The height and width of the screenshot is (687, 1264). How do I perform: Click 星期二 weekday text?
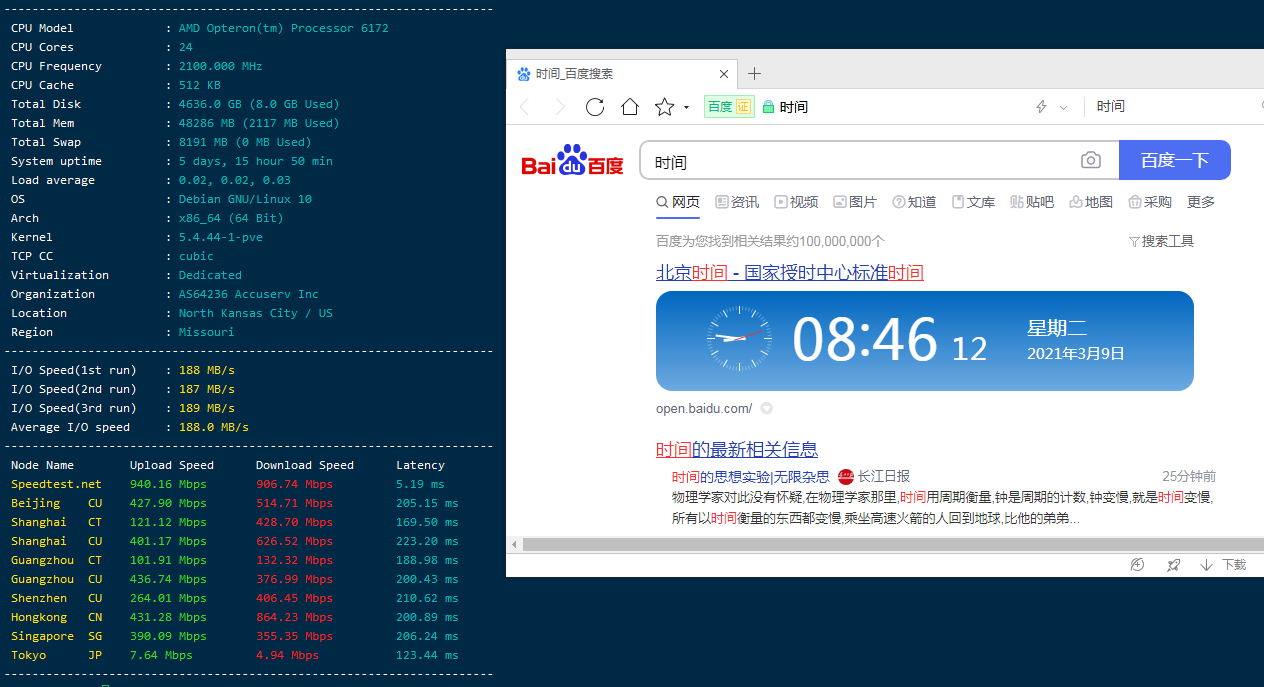[x=1057, y=328]
